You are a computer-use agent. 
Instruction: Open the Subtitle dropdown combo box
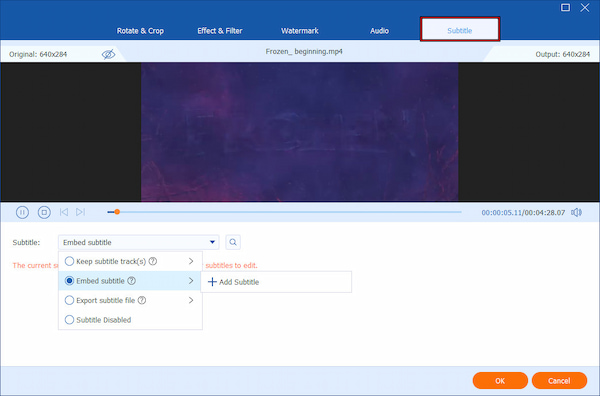click(139, 242)
